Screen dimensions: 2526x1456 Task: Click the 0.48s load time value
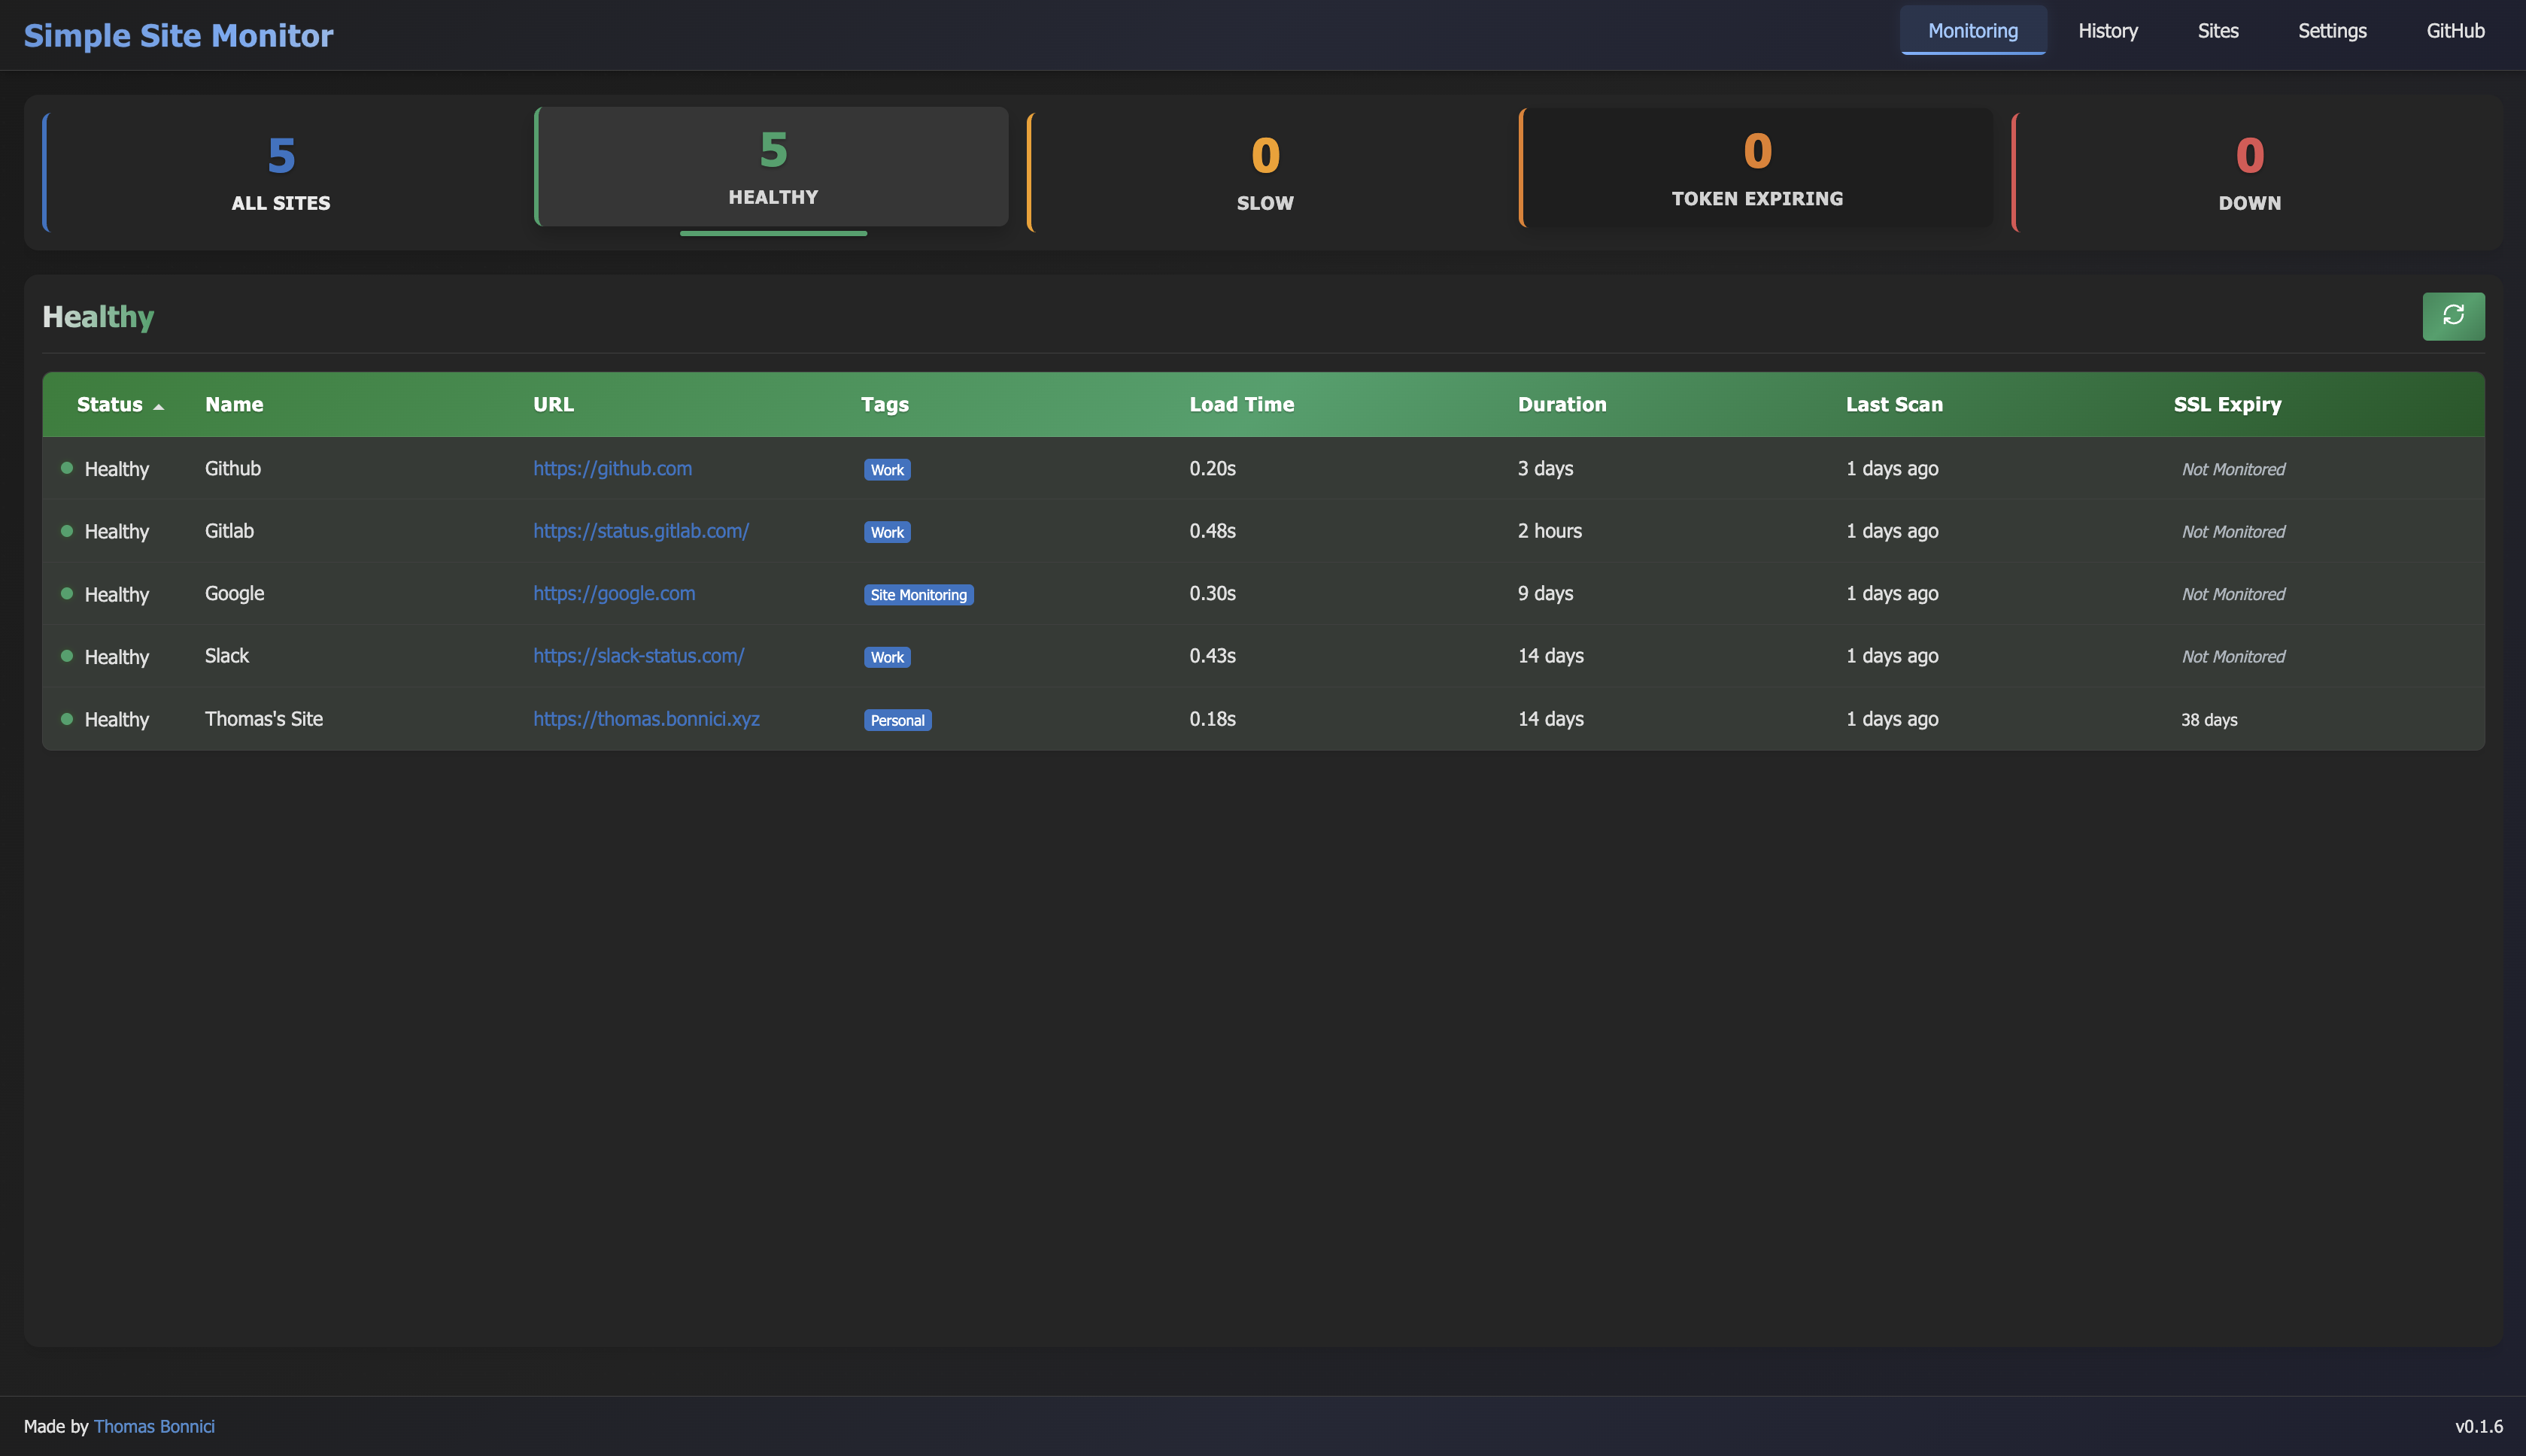pyautogui.click(x=1212, y=531)
